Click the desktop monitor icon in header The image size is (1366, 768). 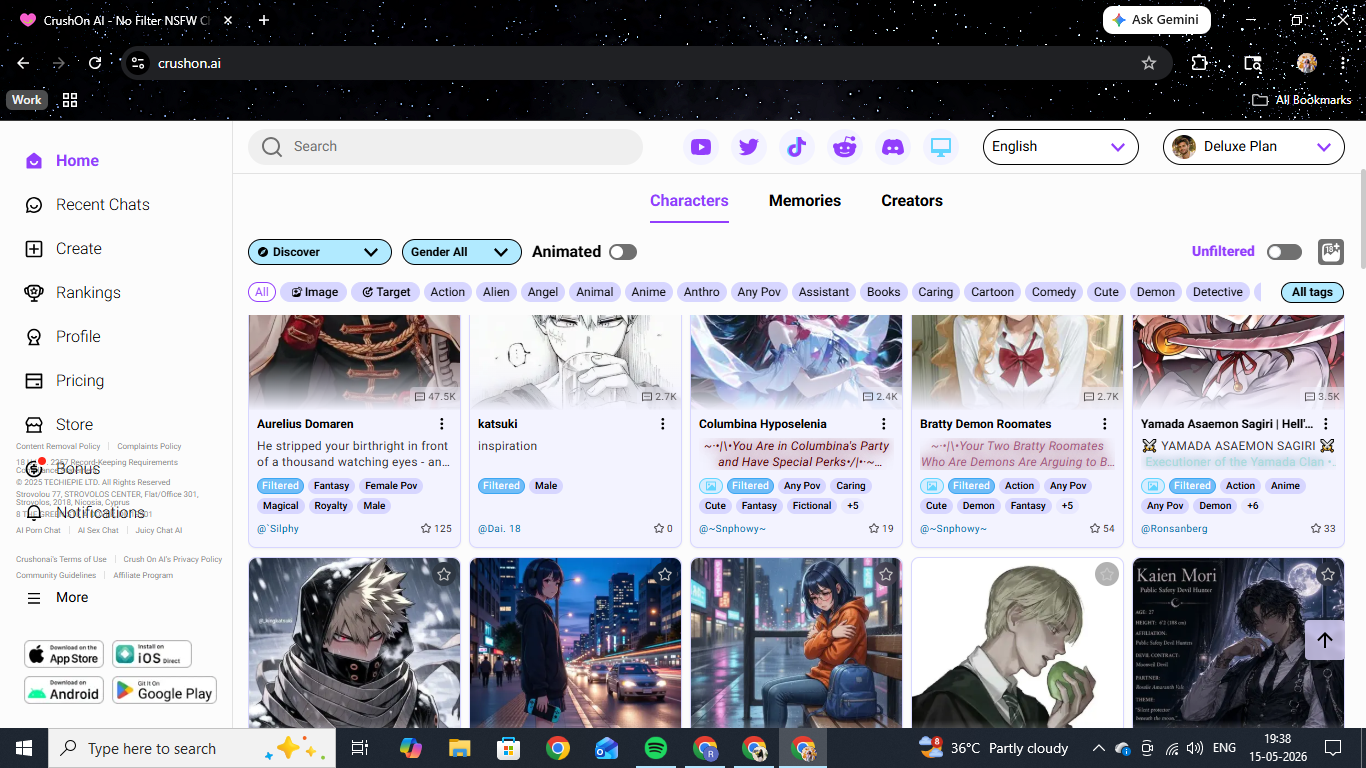pos(941,147)
